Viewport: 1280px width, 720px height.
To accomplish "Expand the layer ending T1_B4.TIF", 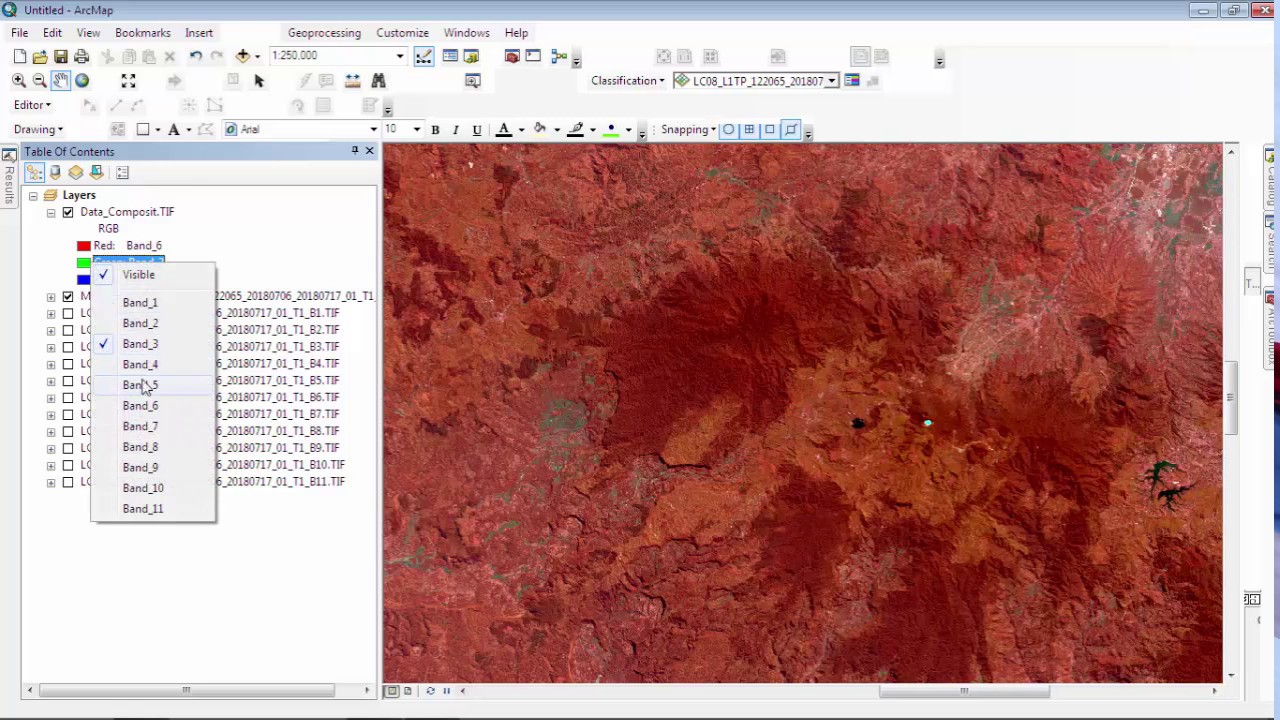I will (x=51, y=364).
